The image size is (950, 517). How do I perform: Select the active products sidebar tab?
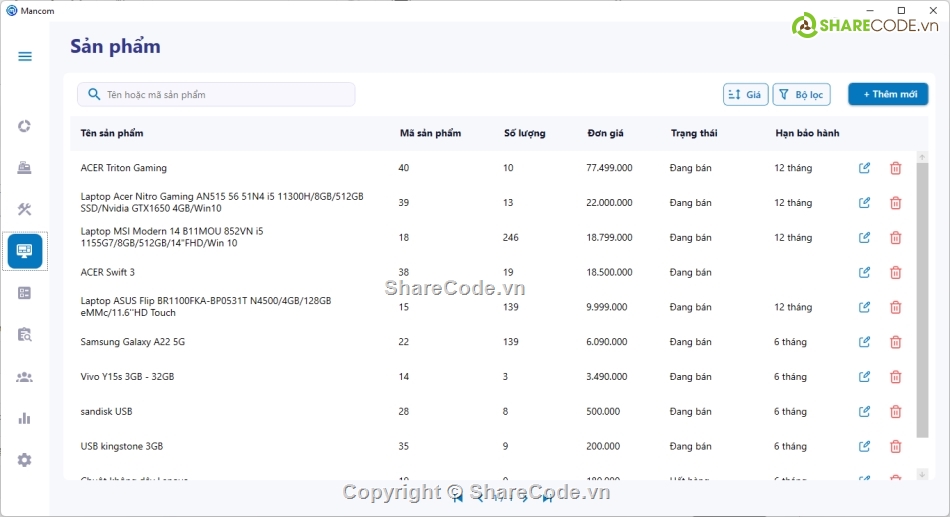click(25, 251)
